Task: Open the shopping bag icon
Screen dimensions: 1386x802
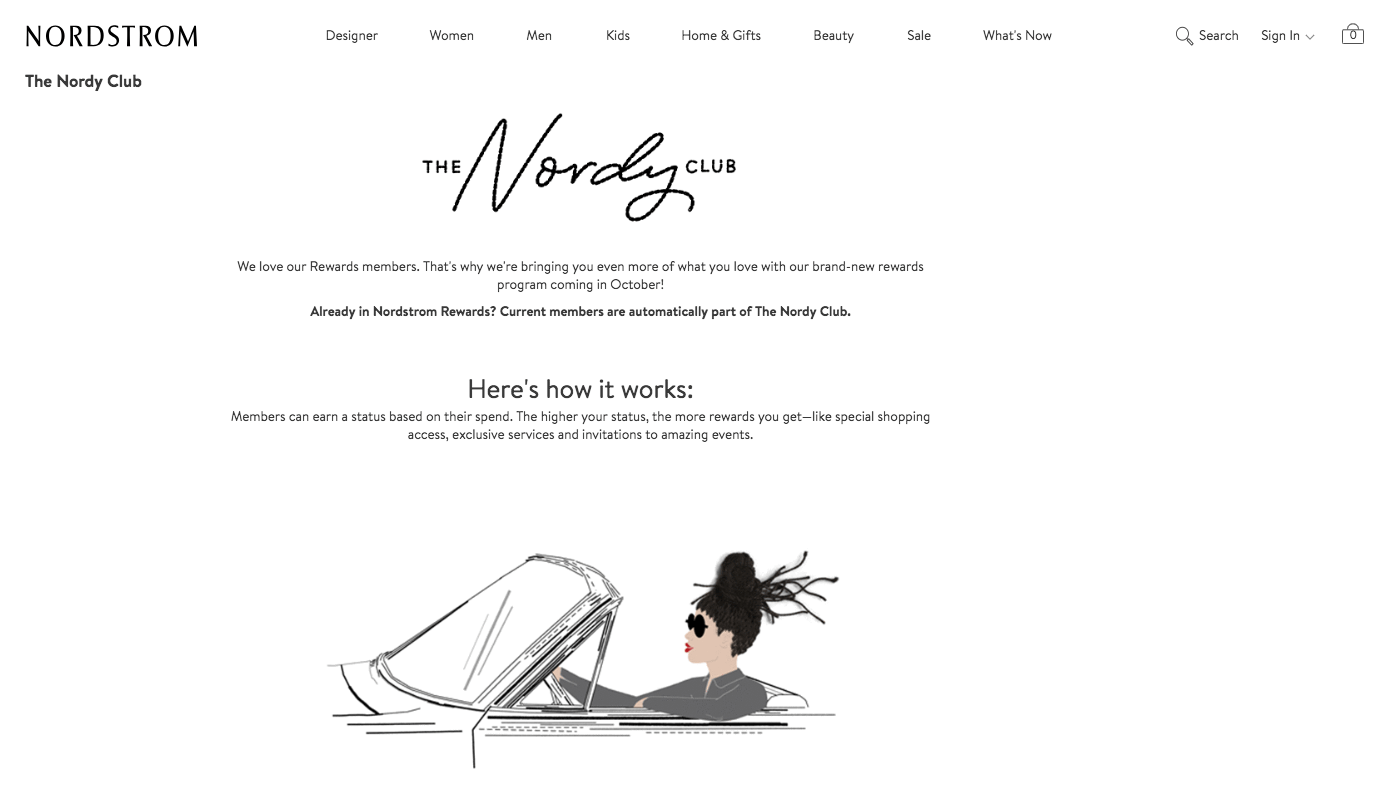Action: pyautogui.click(x=1353, y=35)
